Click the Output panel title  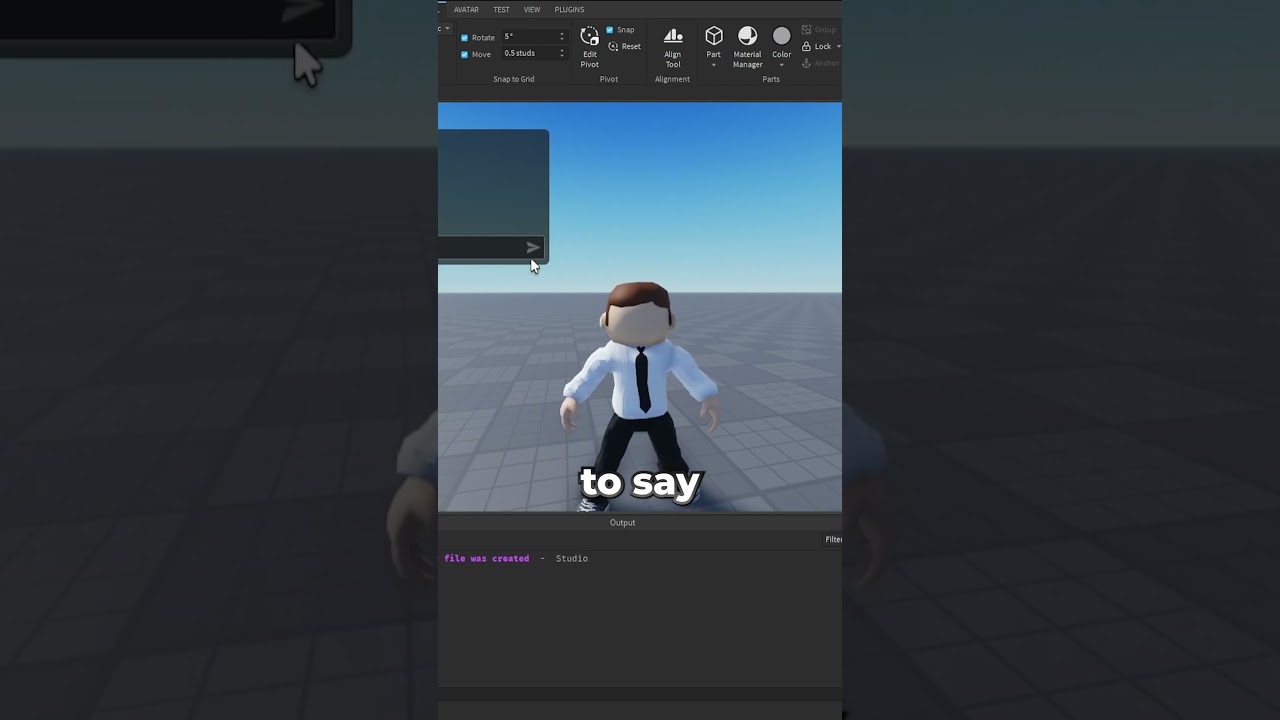click(x=622, y=523)
